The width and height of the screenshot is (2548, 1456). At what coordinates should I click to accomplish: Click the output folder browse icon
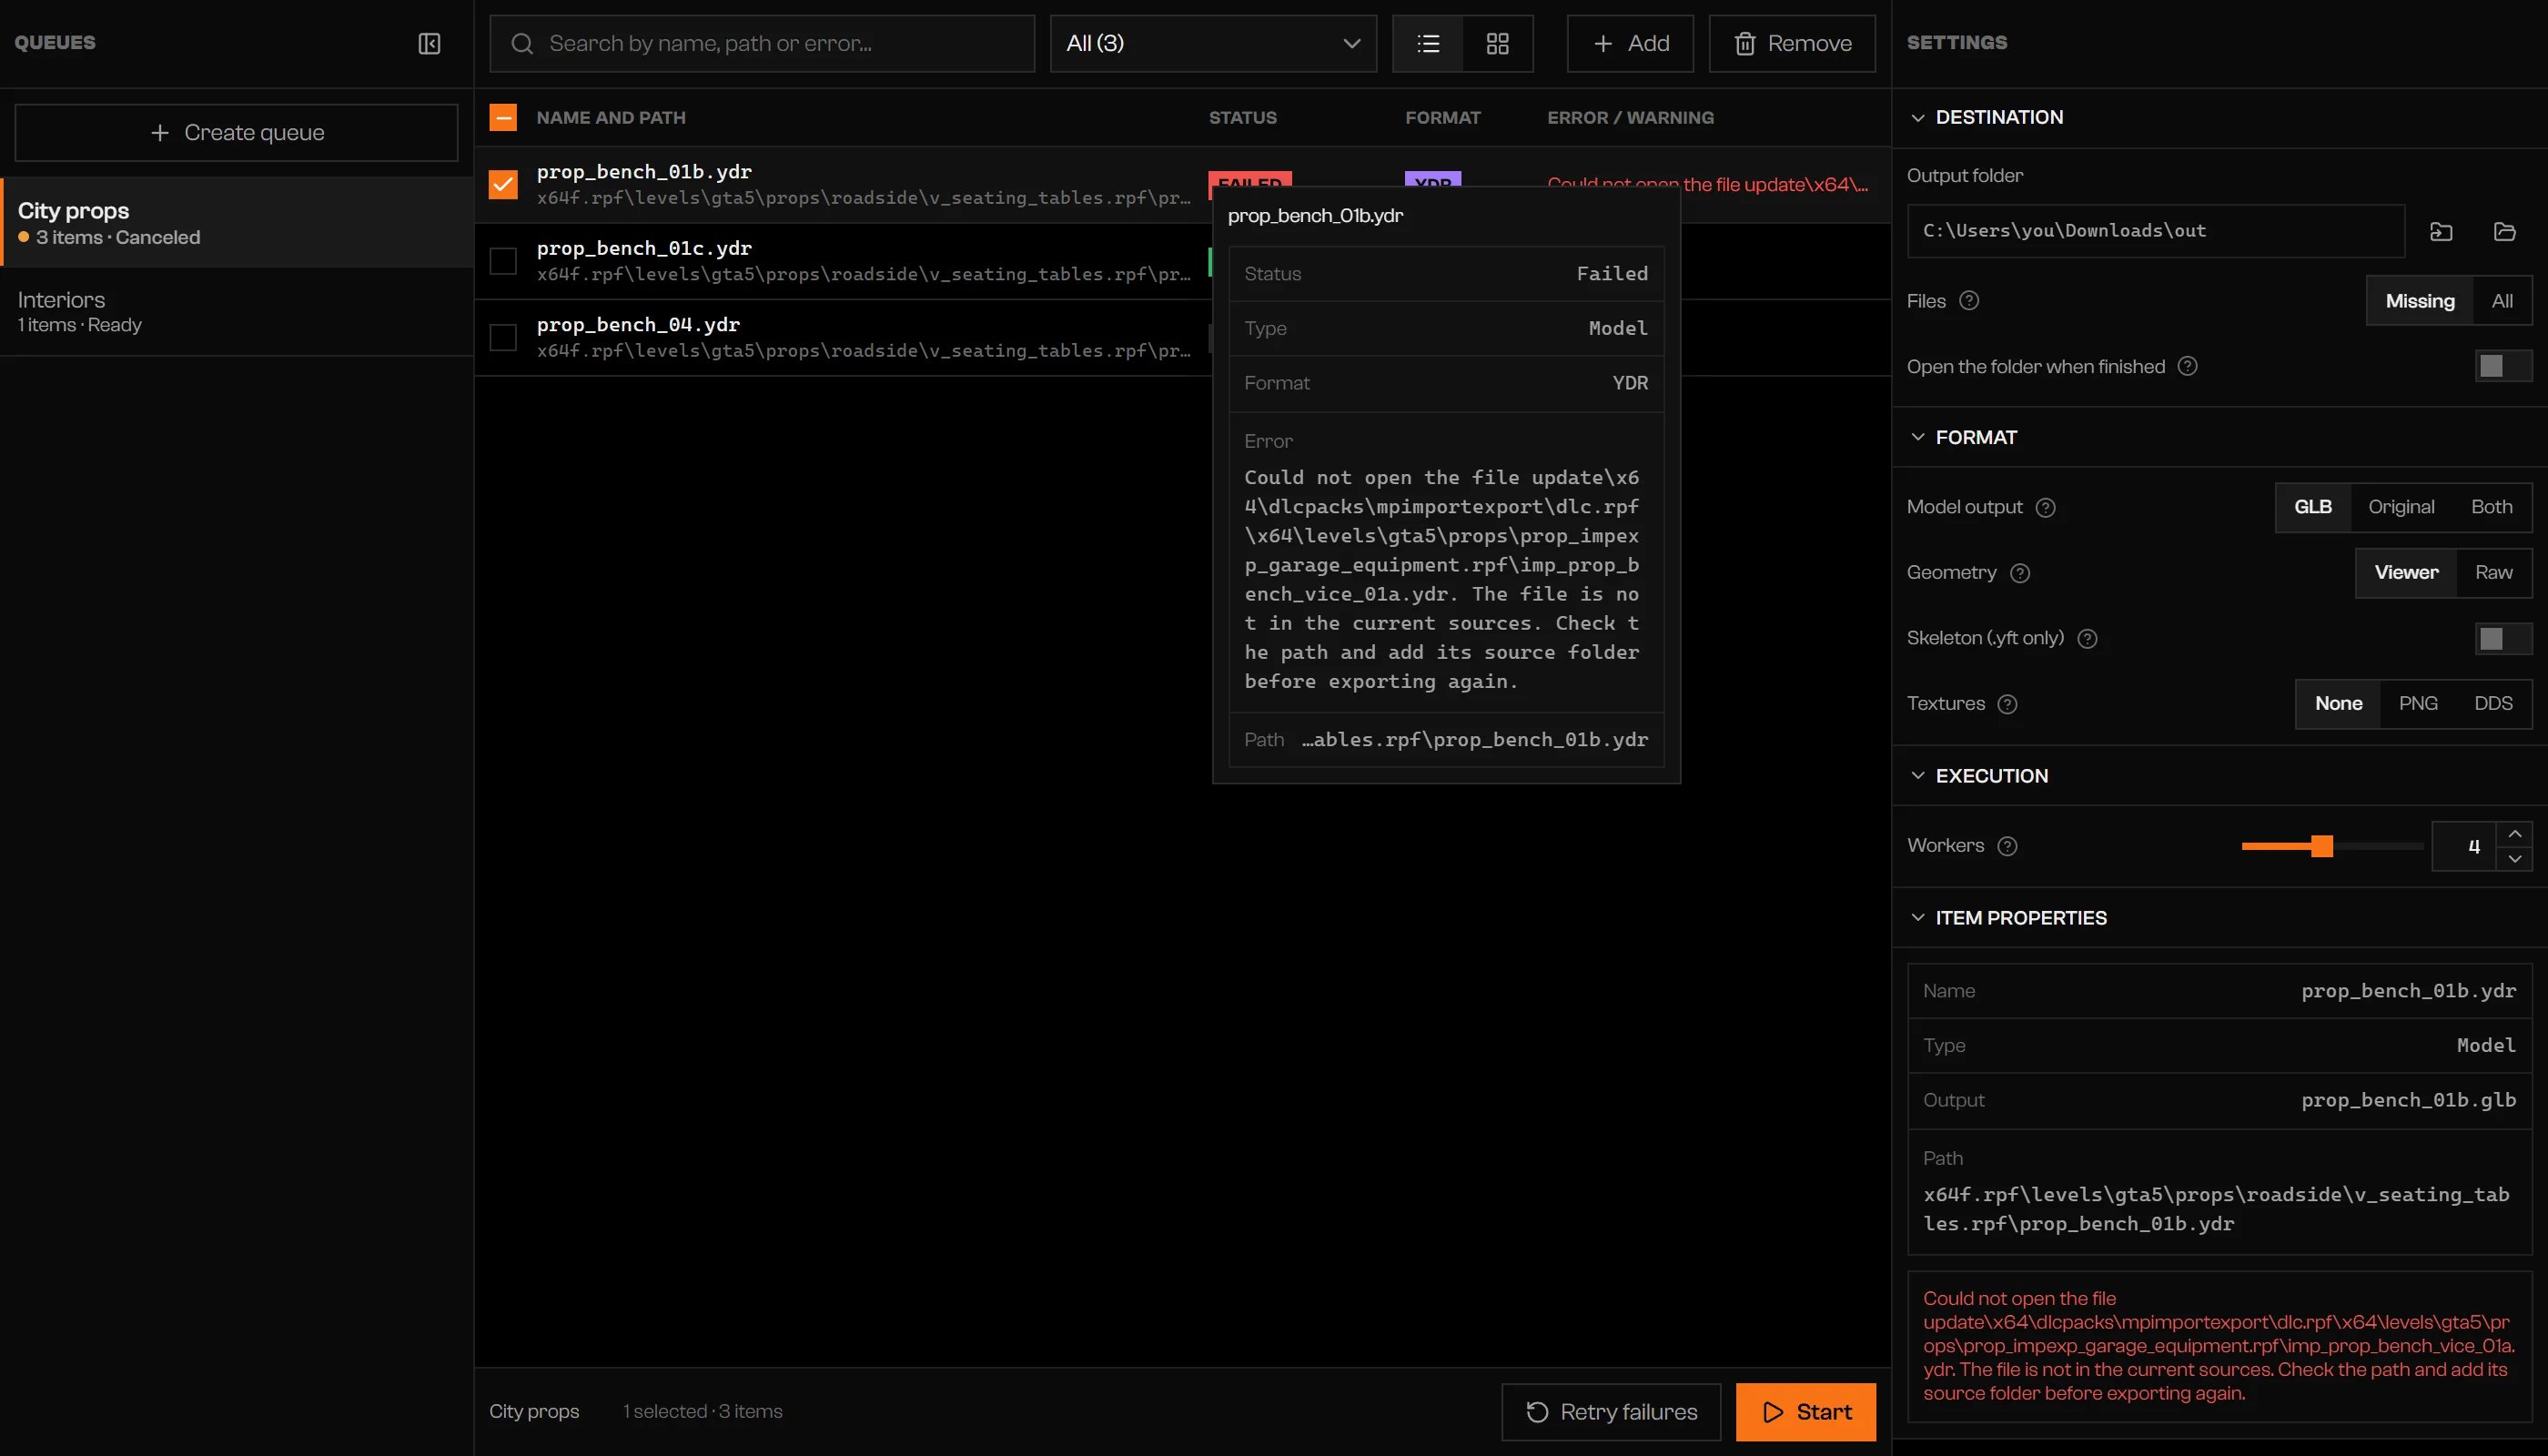click(x=2441, y=231)
